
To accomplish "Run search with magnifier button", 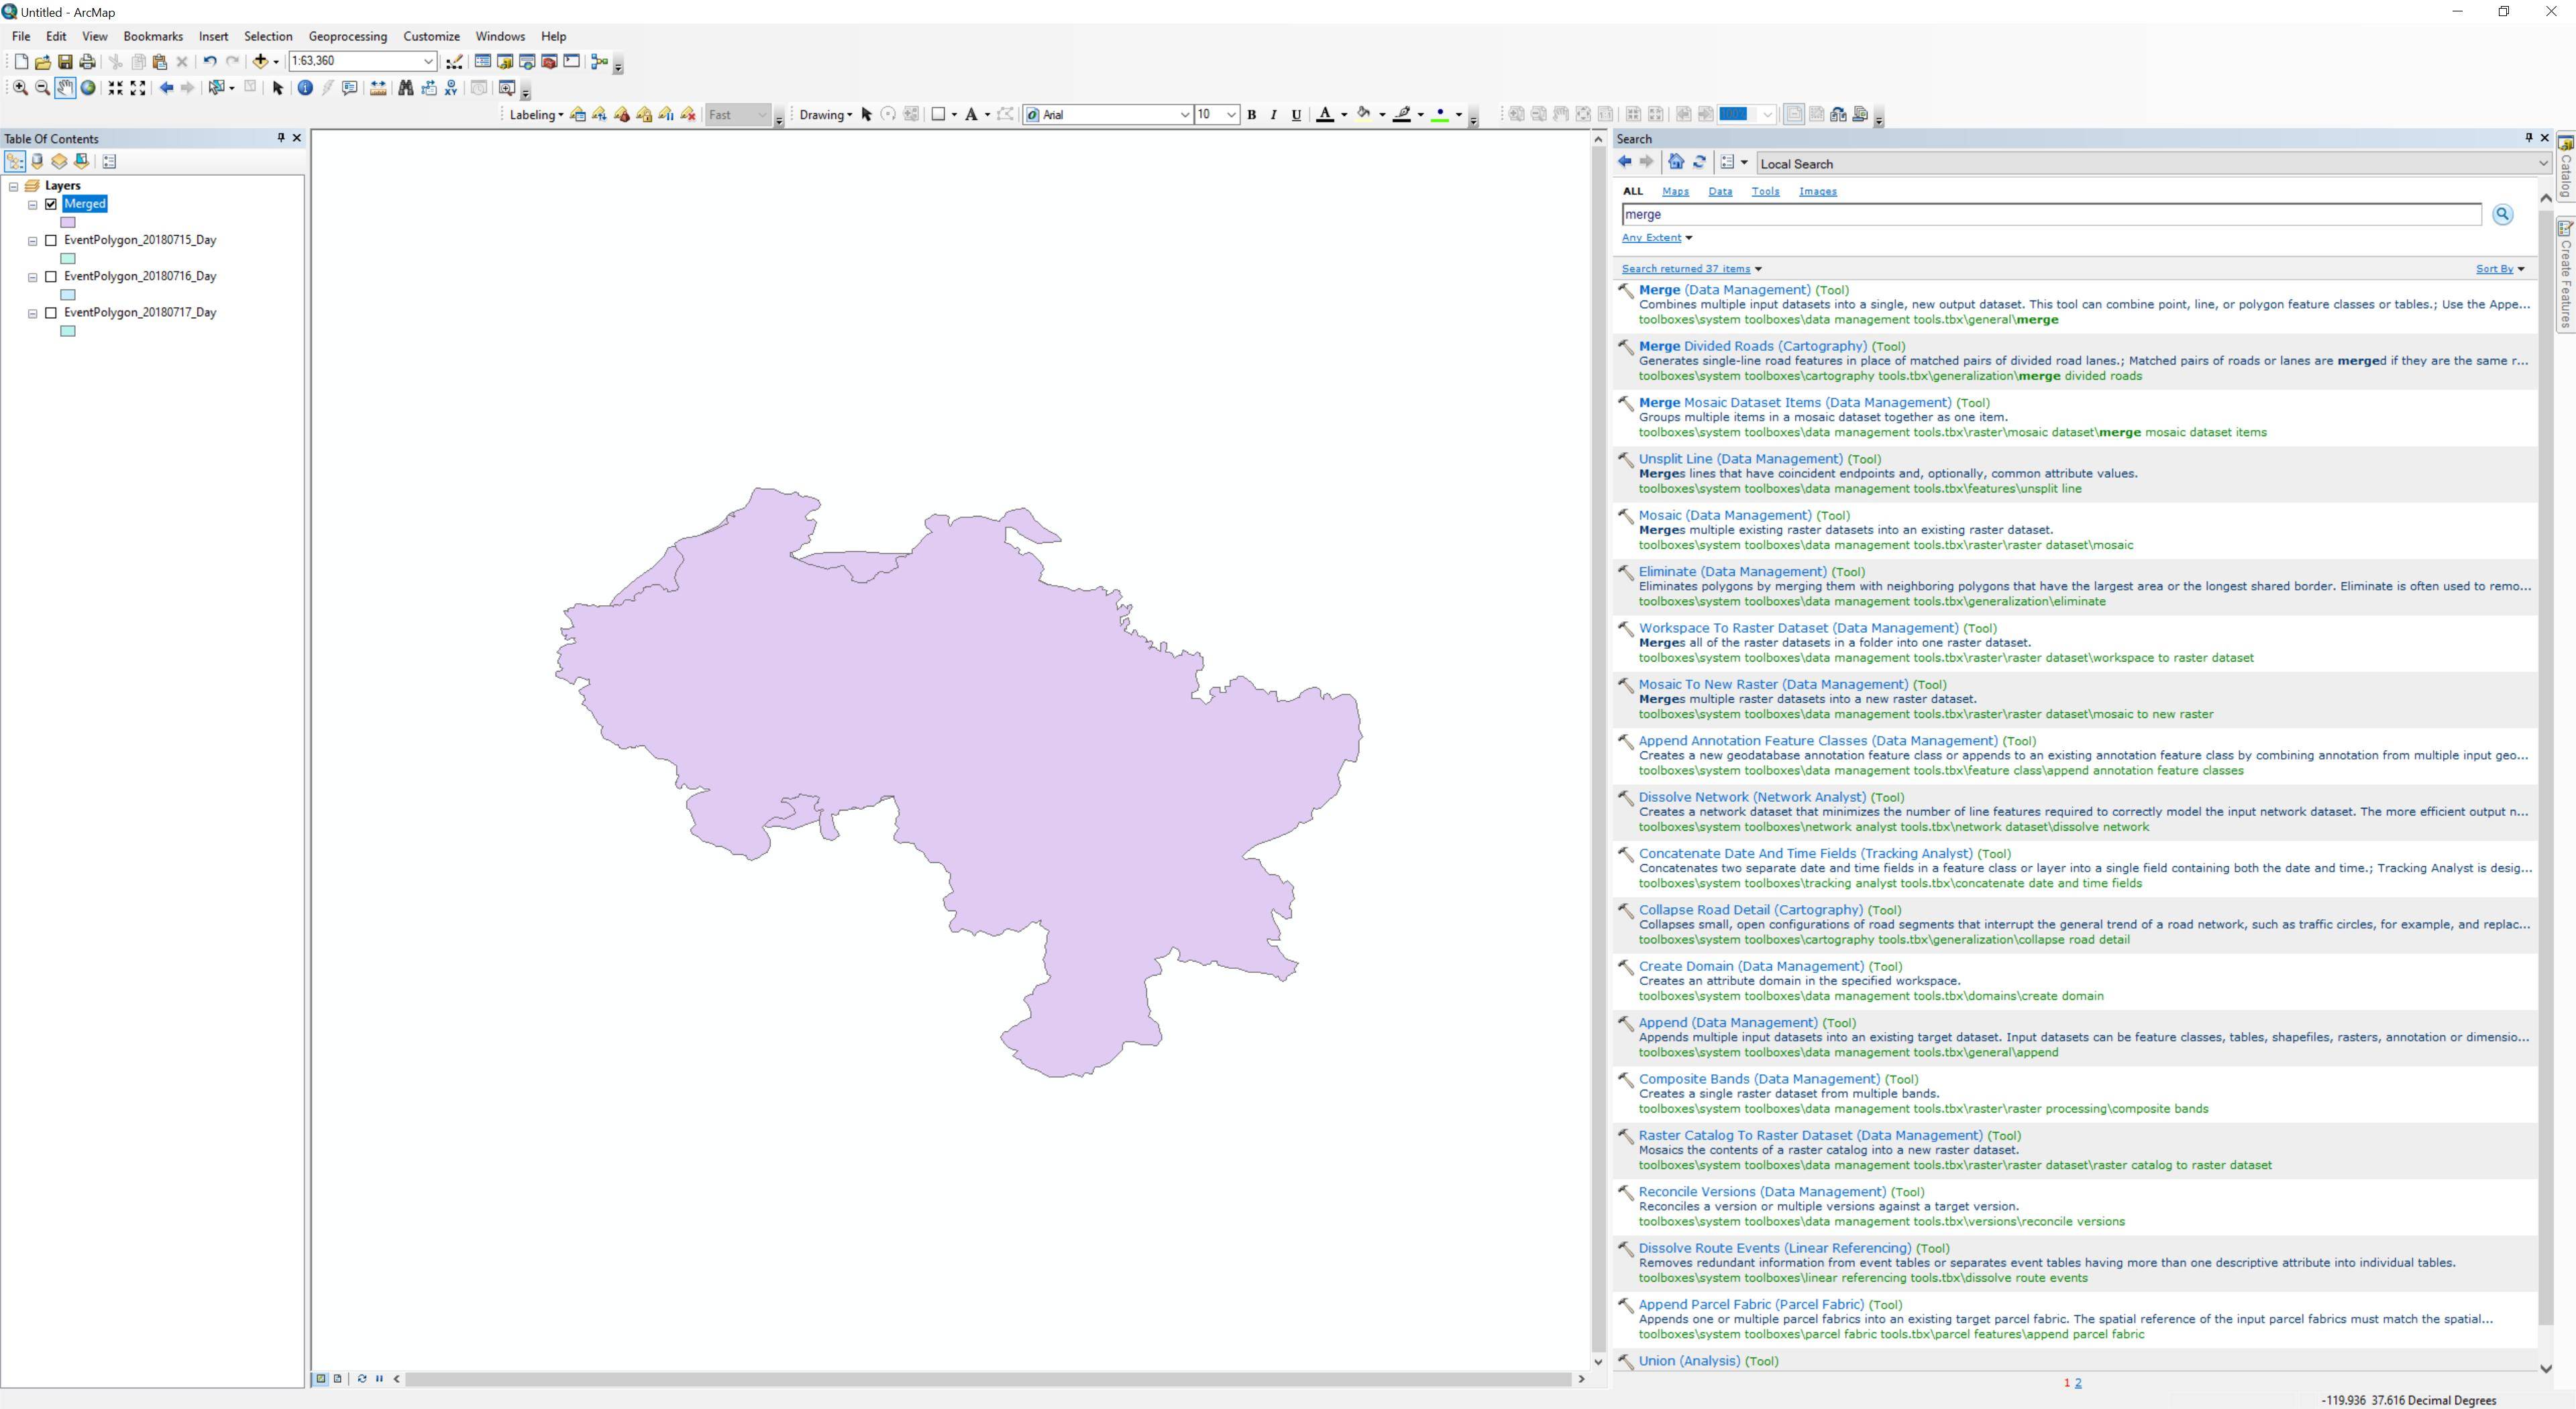I will (x=2503, y=214).
